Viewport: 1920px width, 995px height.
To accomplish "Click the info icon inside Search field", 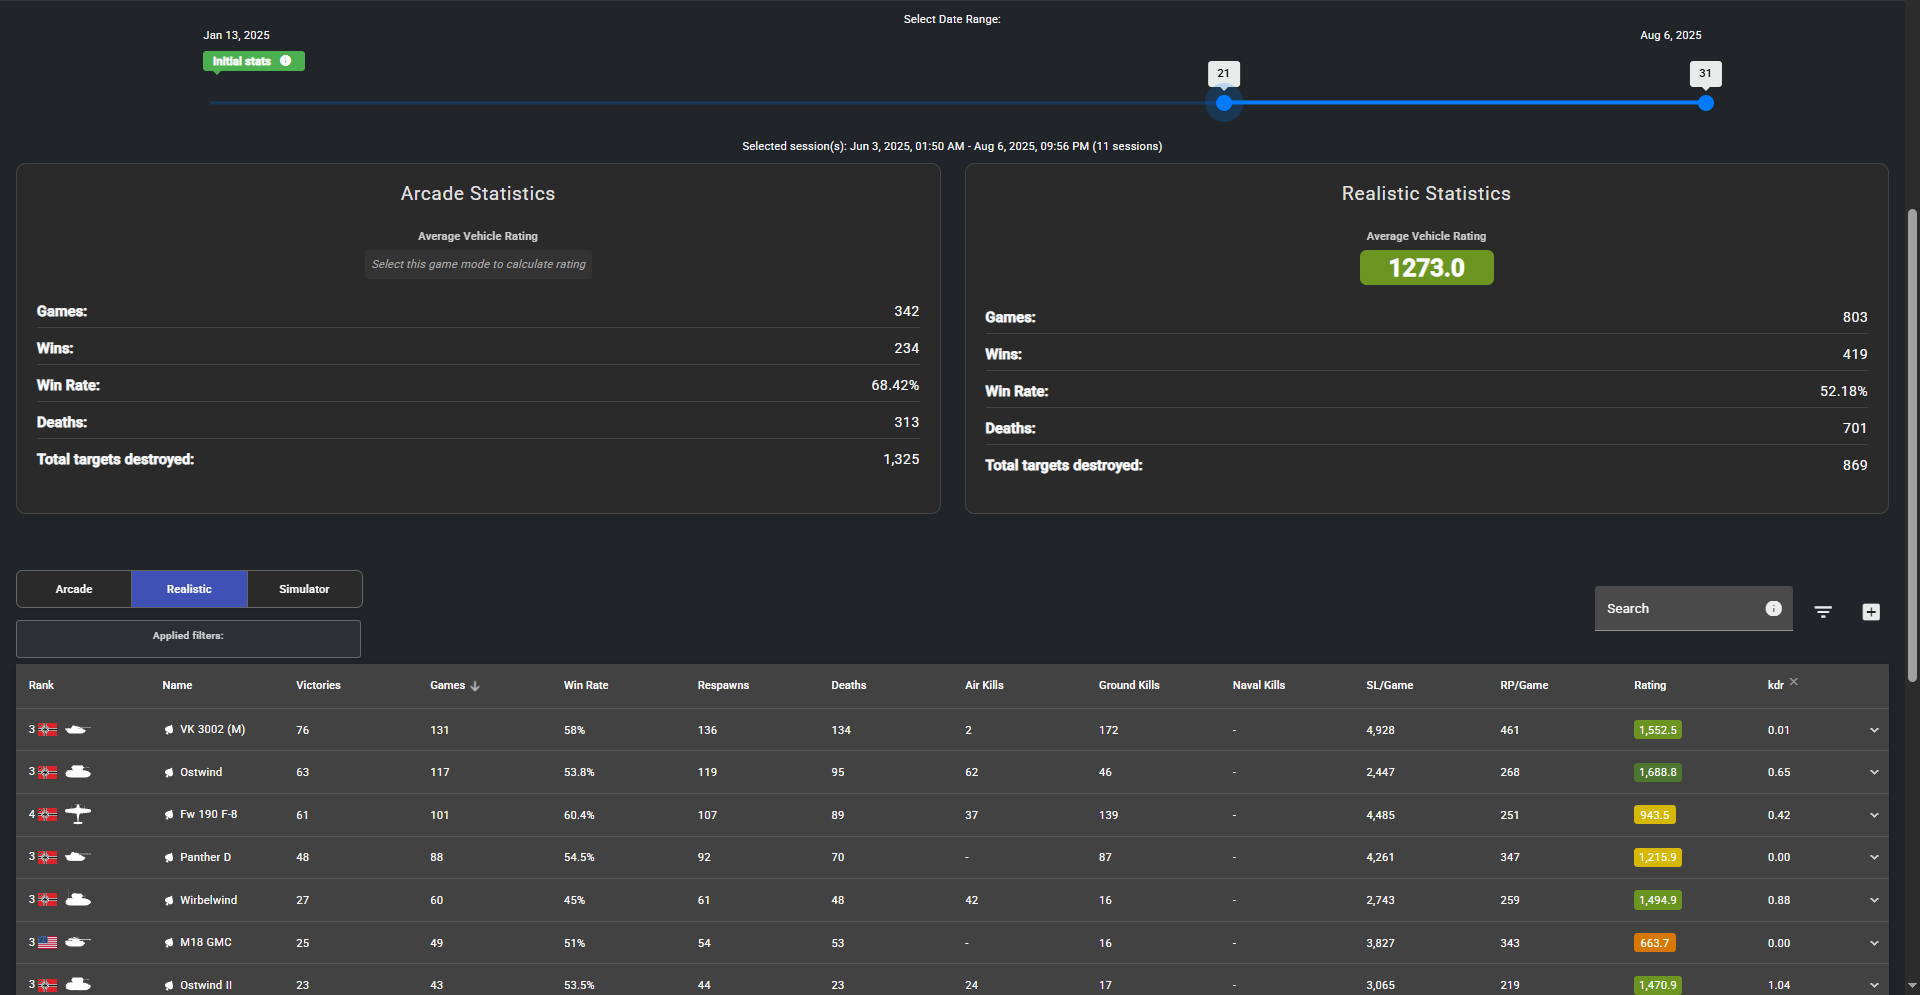I will pos(1773,609).
